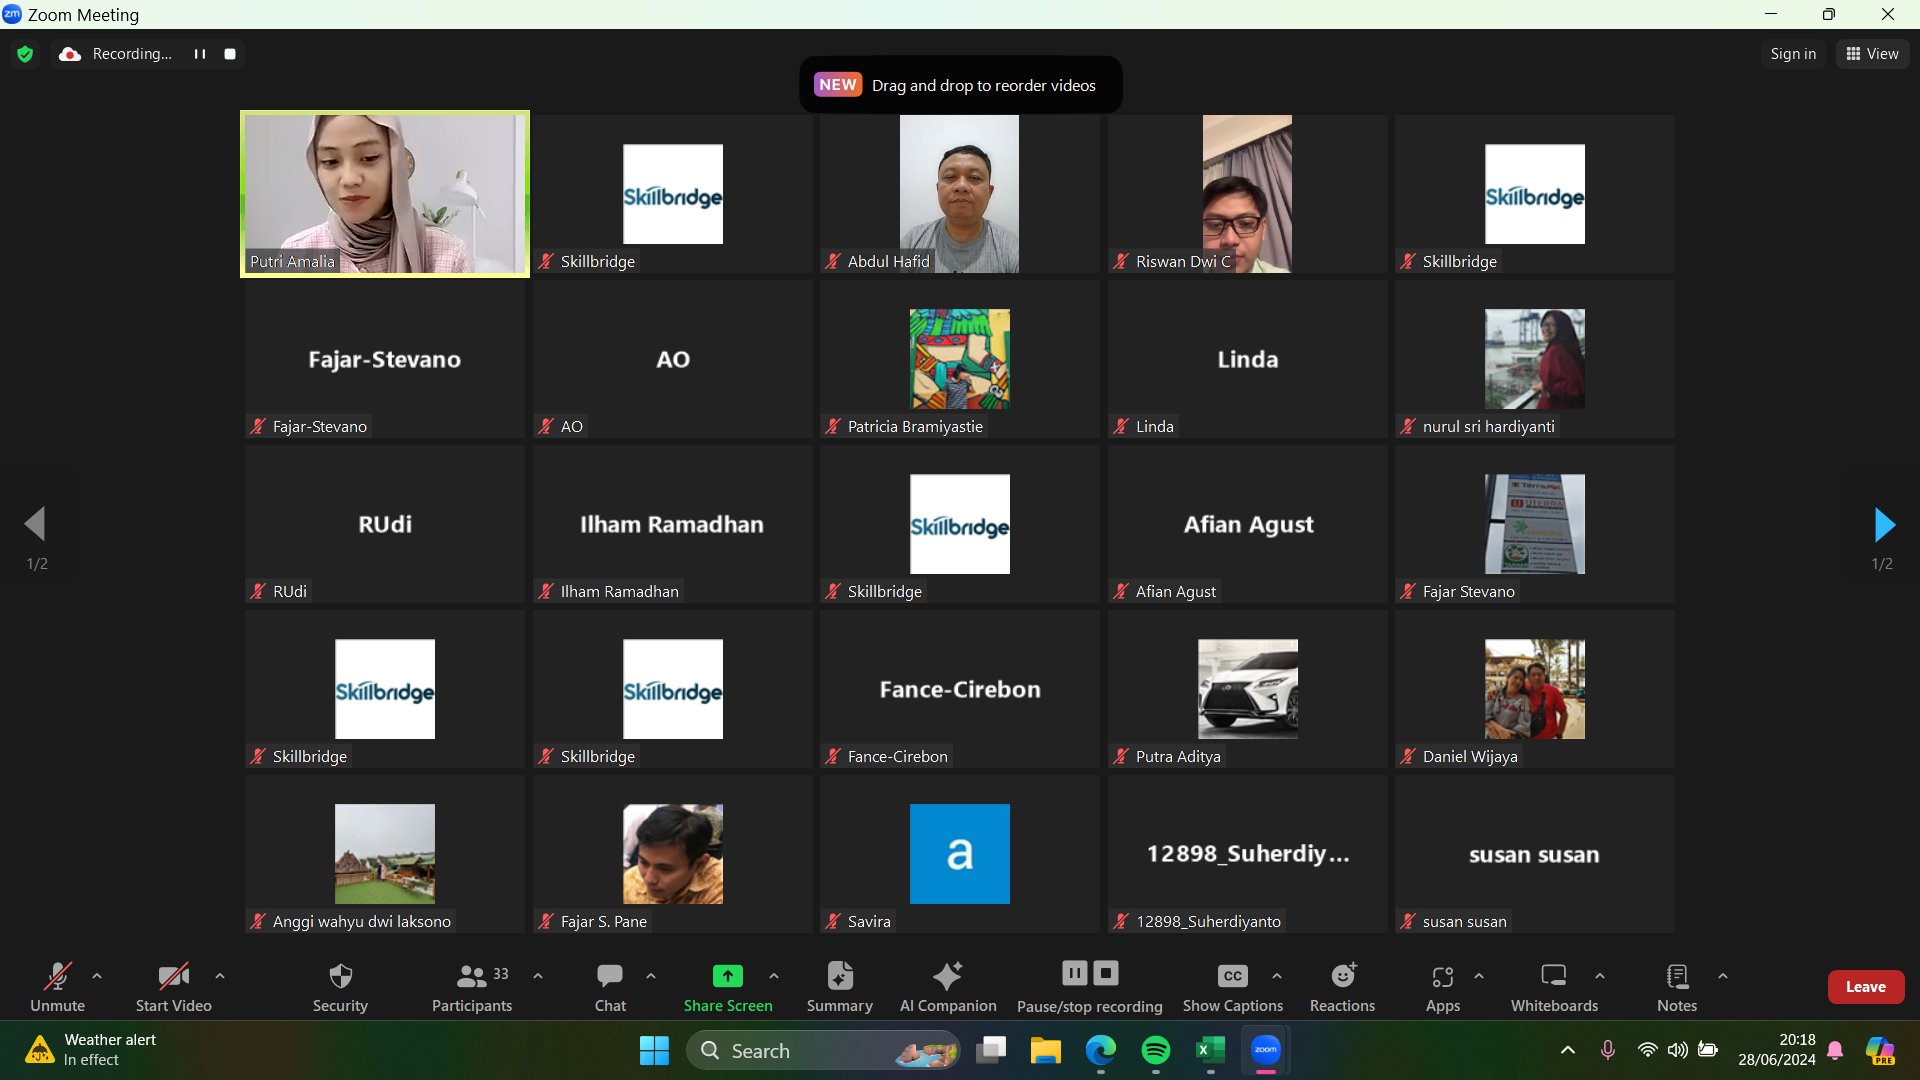Expand audio options arrow beside Unmute
Image resolution: width=1920 pixels, height=1080 pixels.
tap(97, 976)
